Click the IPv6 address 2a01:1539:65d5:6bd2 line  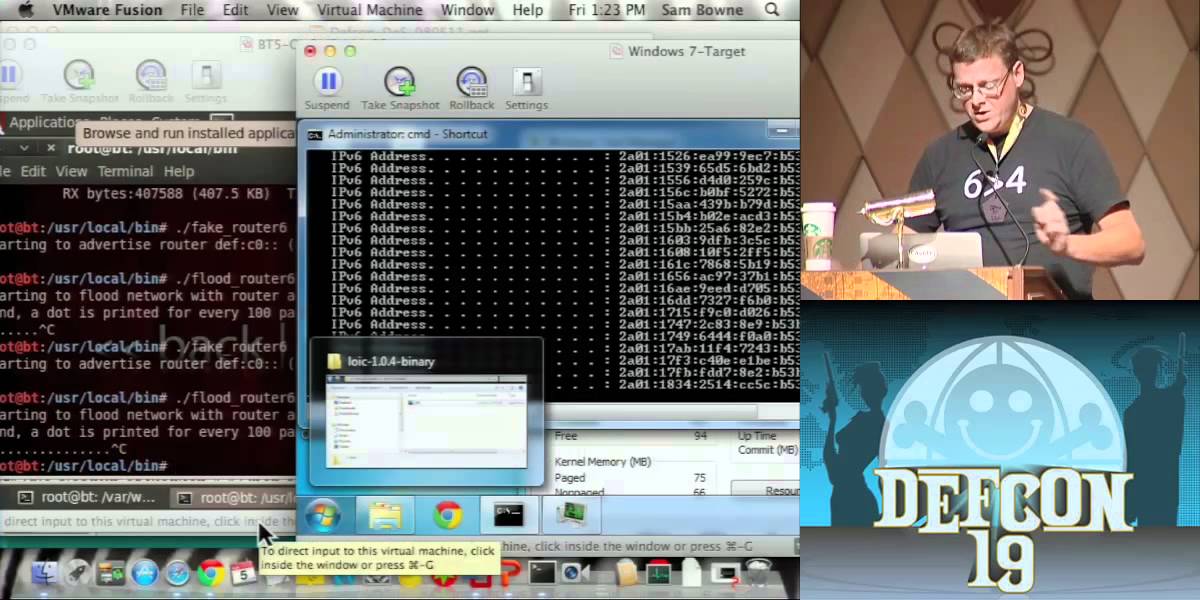pos(566,168)
